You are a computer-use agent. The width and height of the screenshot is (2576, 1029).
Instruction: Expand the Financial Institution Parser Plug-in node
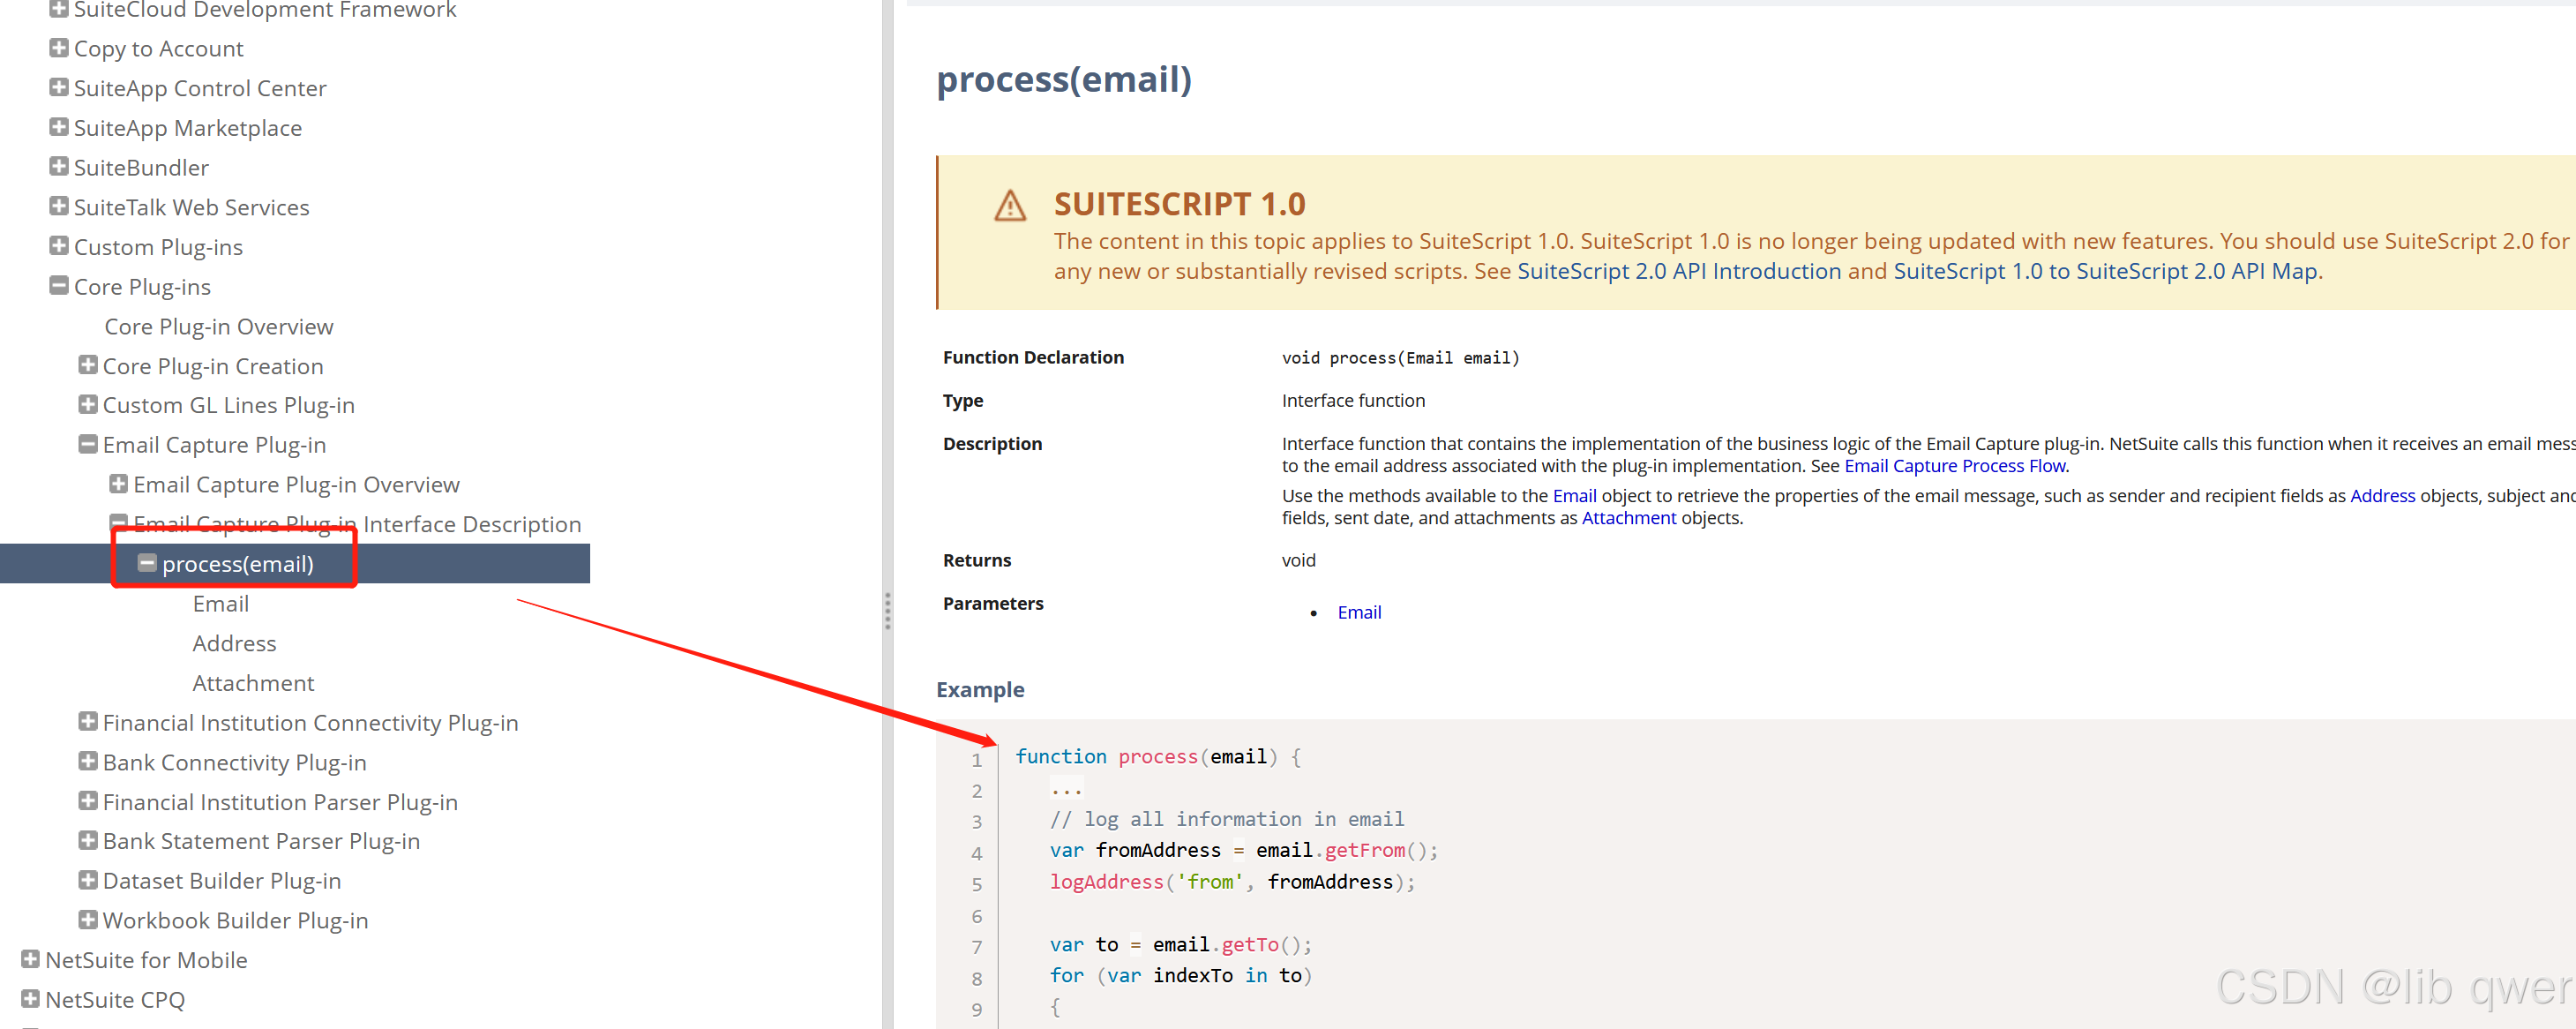click(x=88, y=801)
